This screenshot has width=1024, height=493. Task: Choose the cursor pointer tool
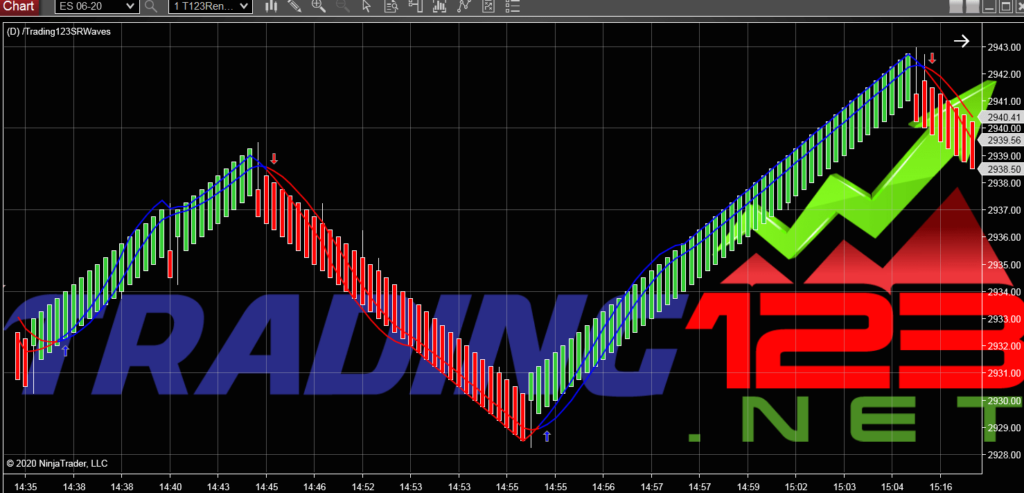point(366,7)
